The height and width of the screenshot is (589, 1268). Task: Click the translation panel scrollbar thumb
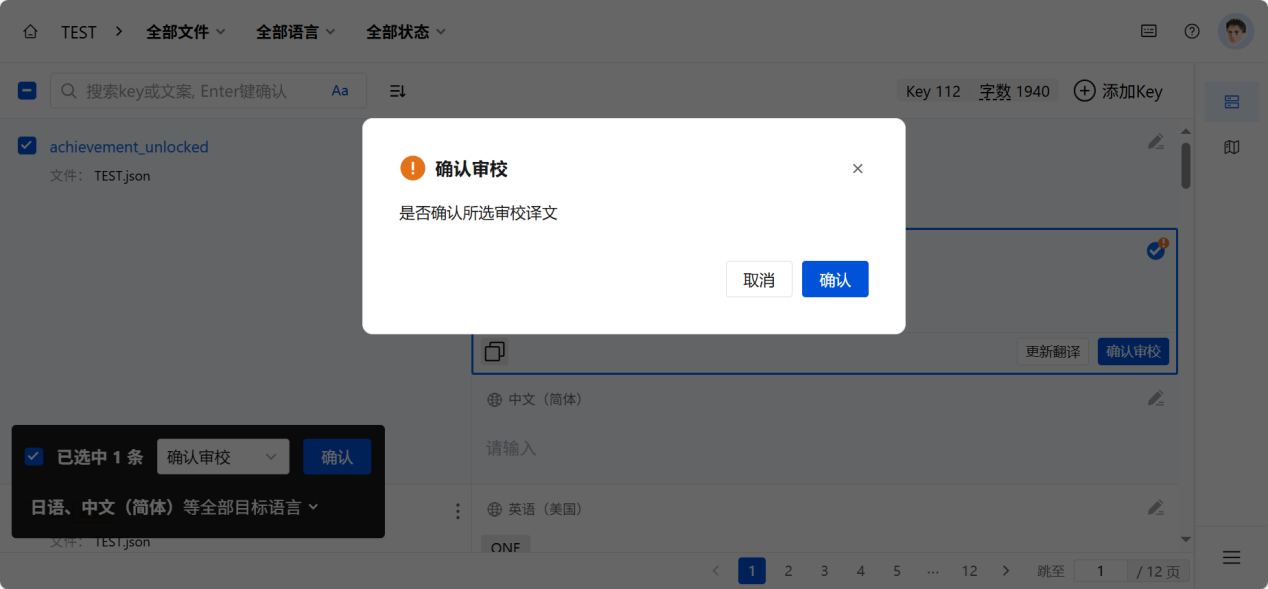[x=1186, y=165]
